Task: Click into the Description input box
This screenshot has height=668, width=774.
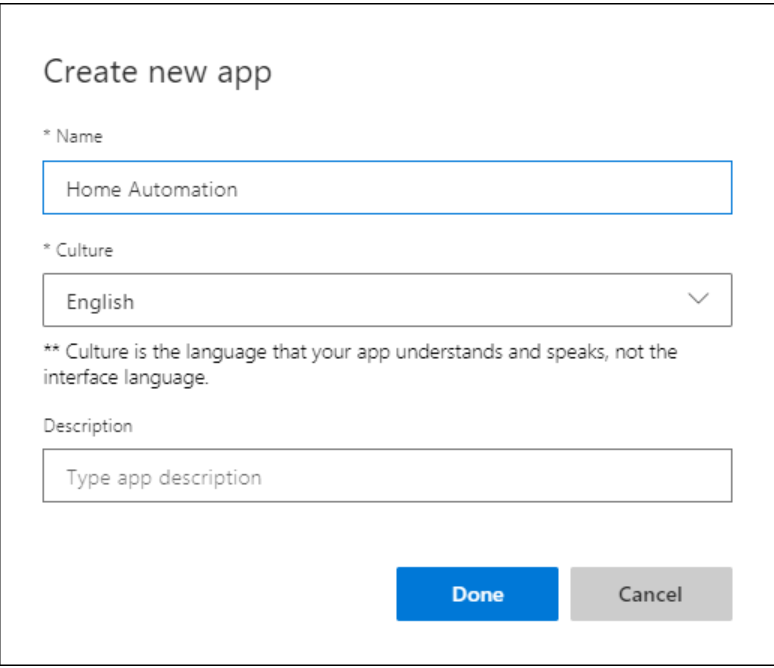Action: [386, 475]
